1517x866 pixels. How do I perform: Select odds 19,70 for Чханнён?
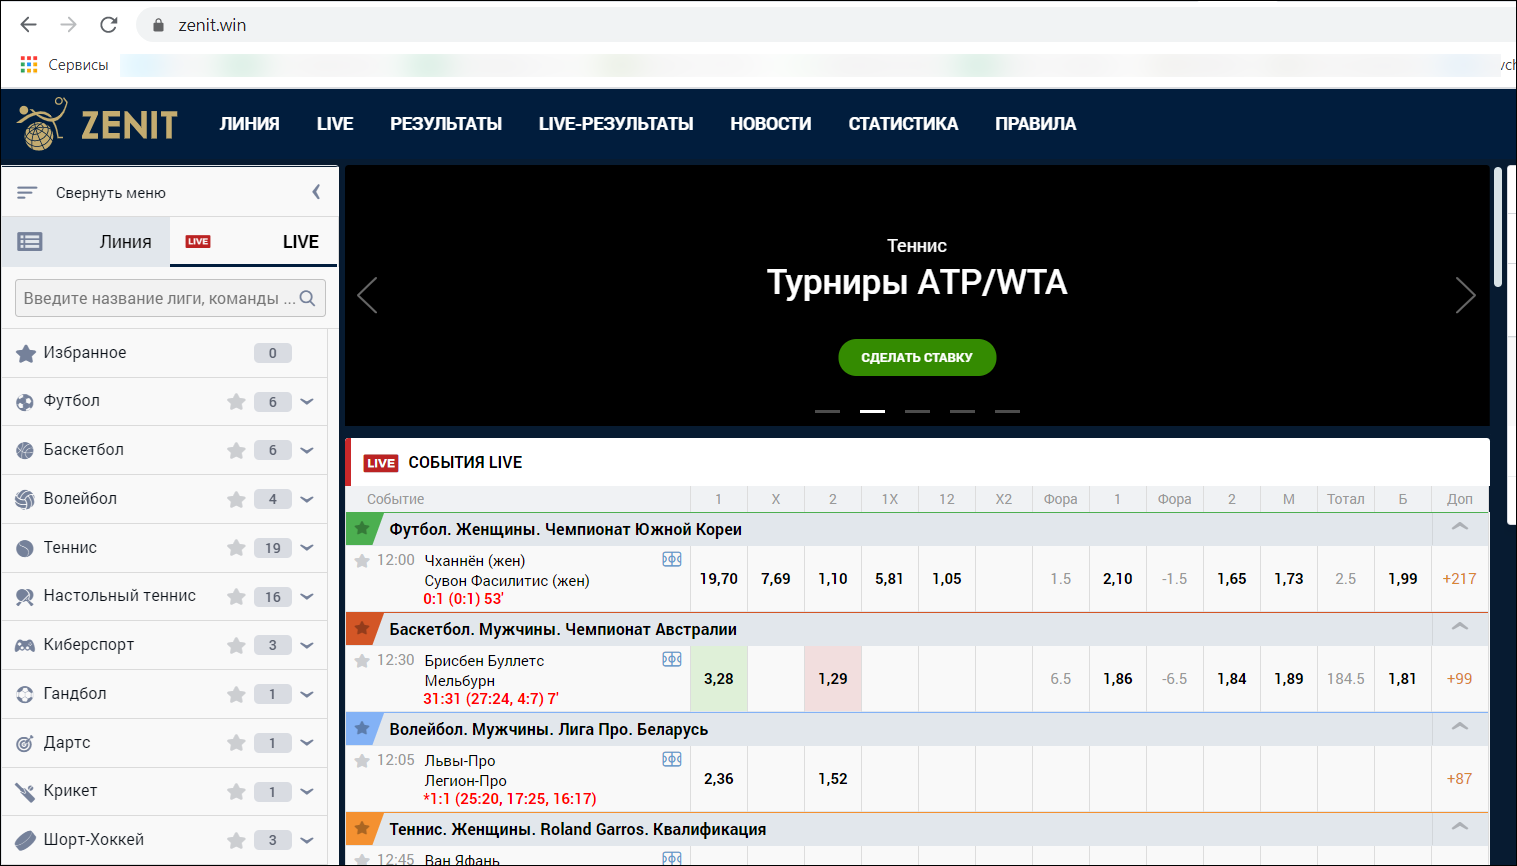(719, 579)
